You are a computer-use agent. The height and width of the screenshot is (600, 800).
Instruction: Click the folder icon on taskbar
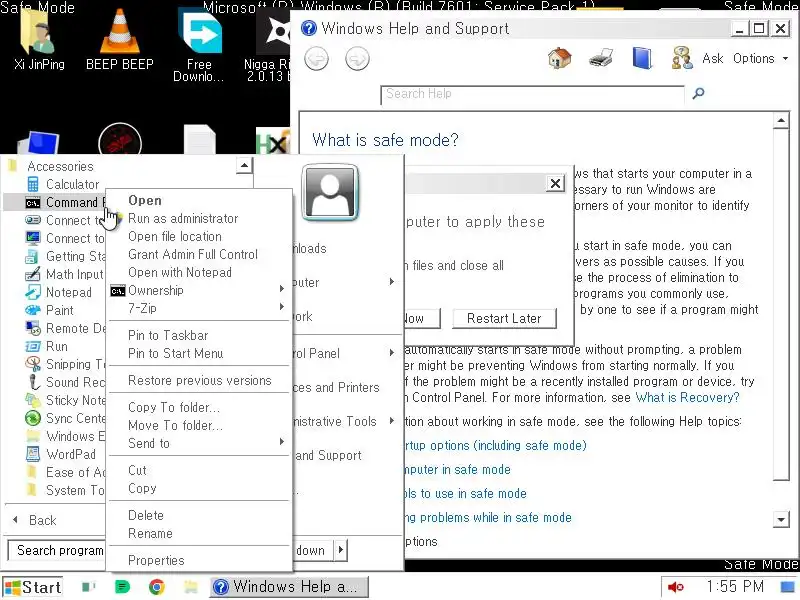point(191,587)
